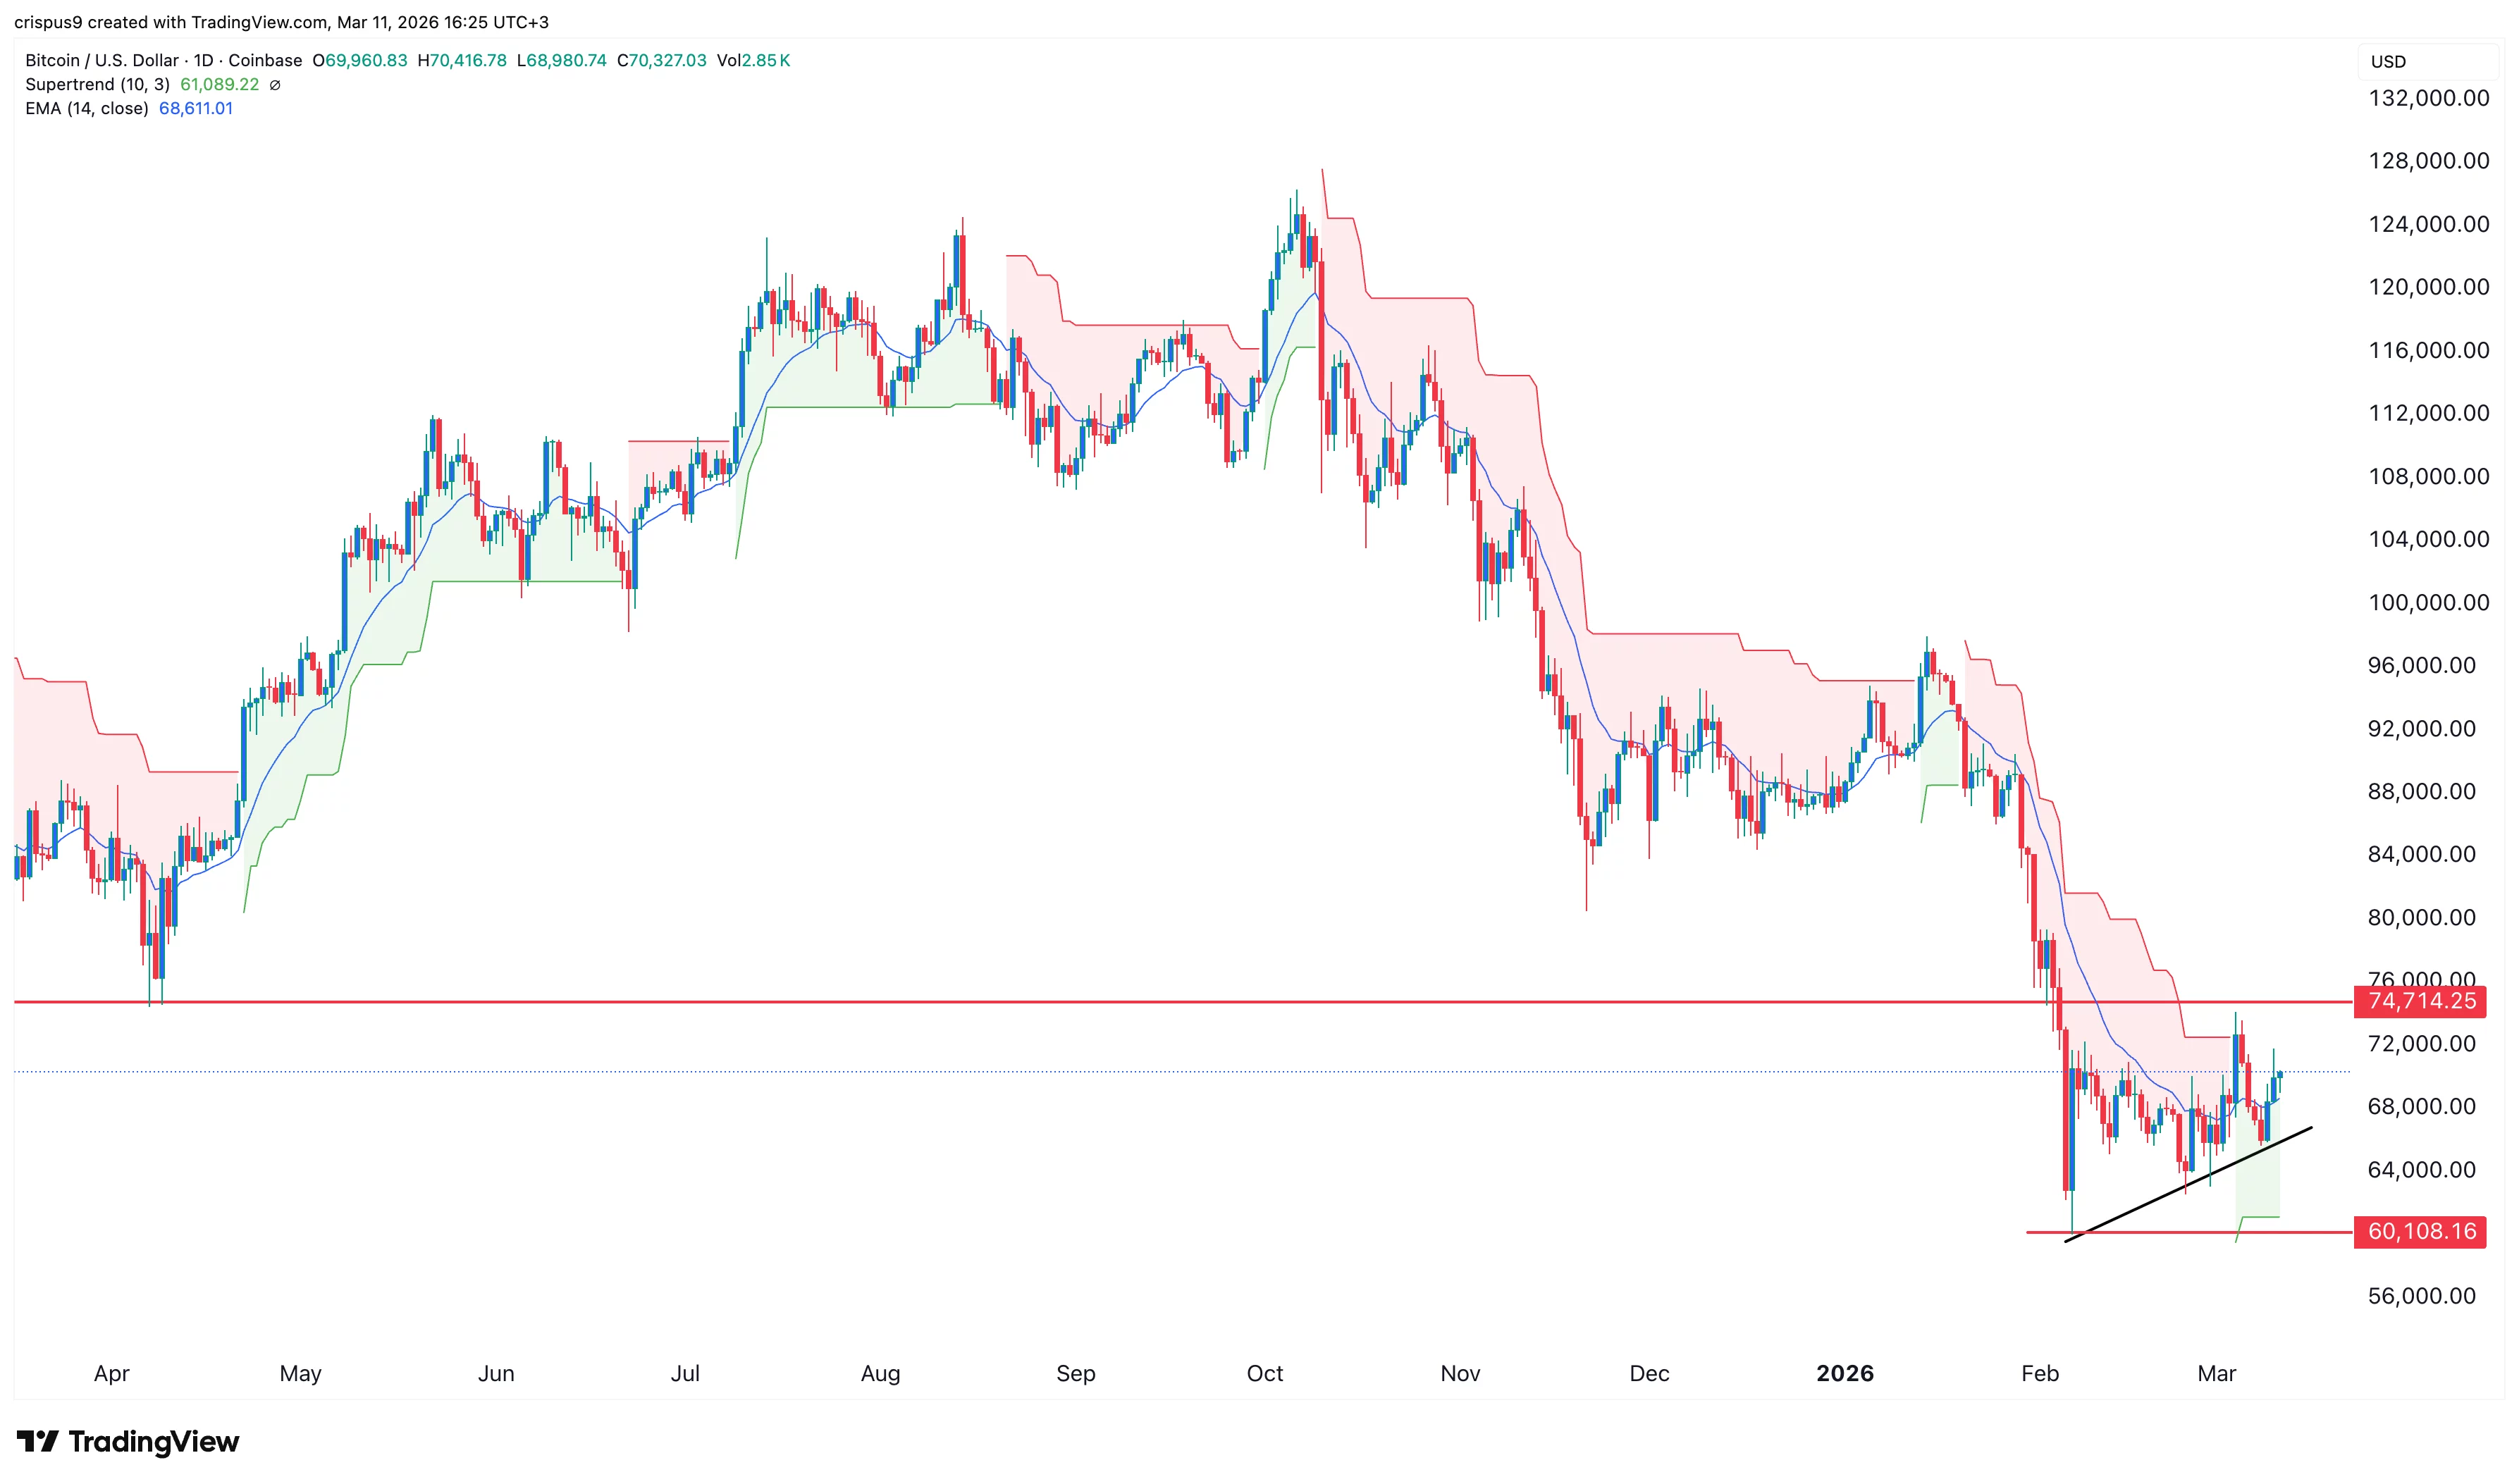Image resolution: width=2519 pixels, height=1484 pixels.
Task: Click the Oct label on time axis
Action: tap(1264, 1373)
